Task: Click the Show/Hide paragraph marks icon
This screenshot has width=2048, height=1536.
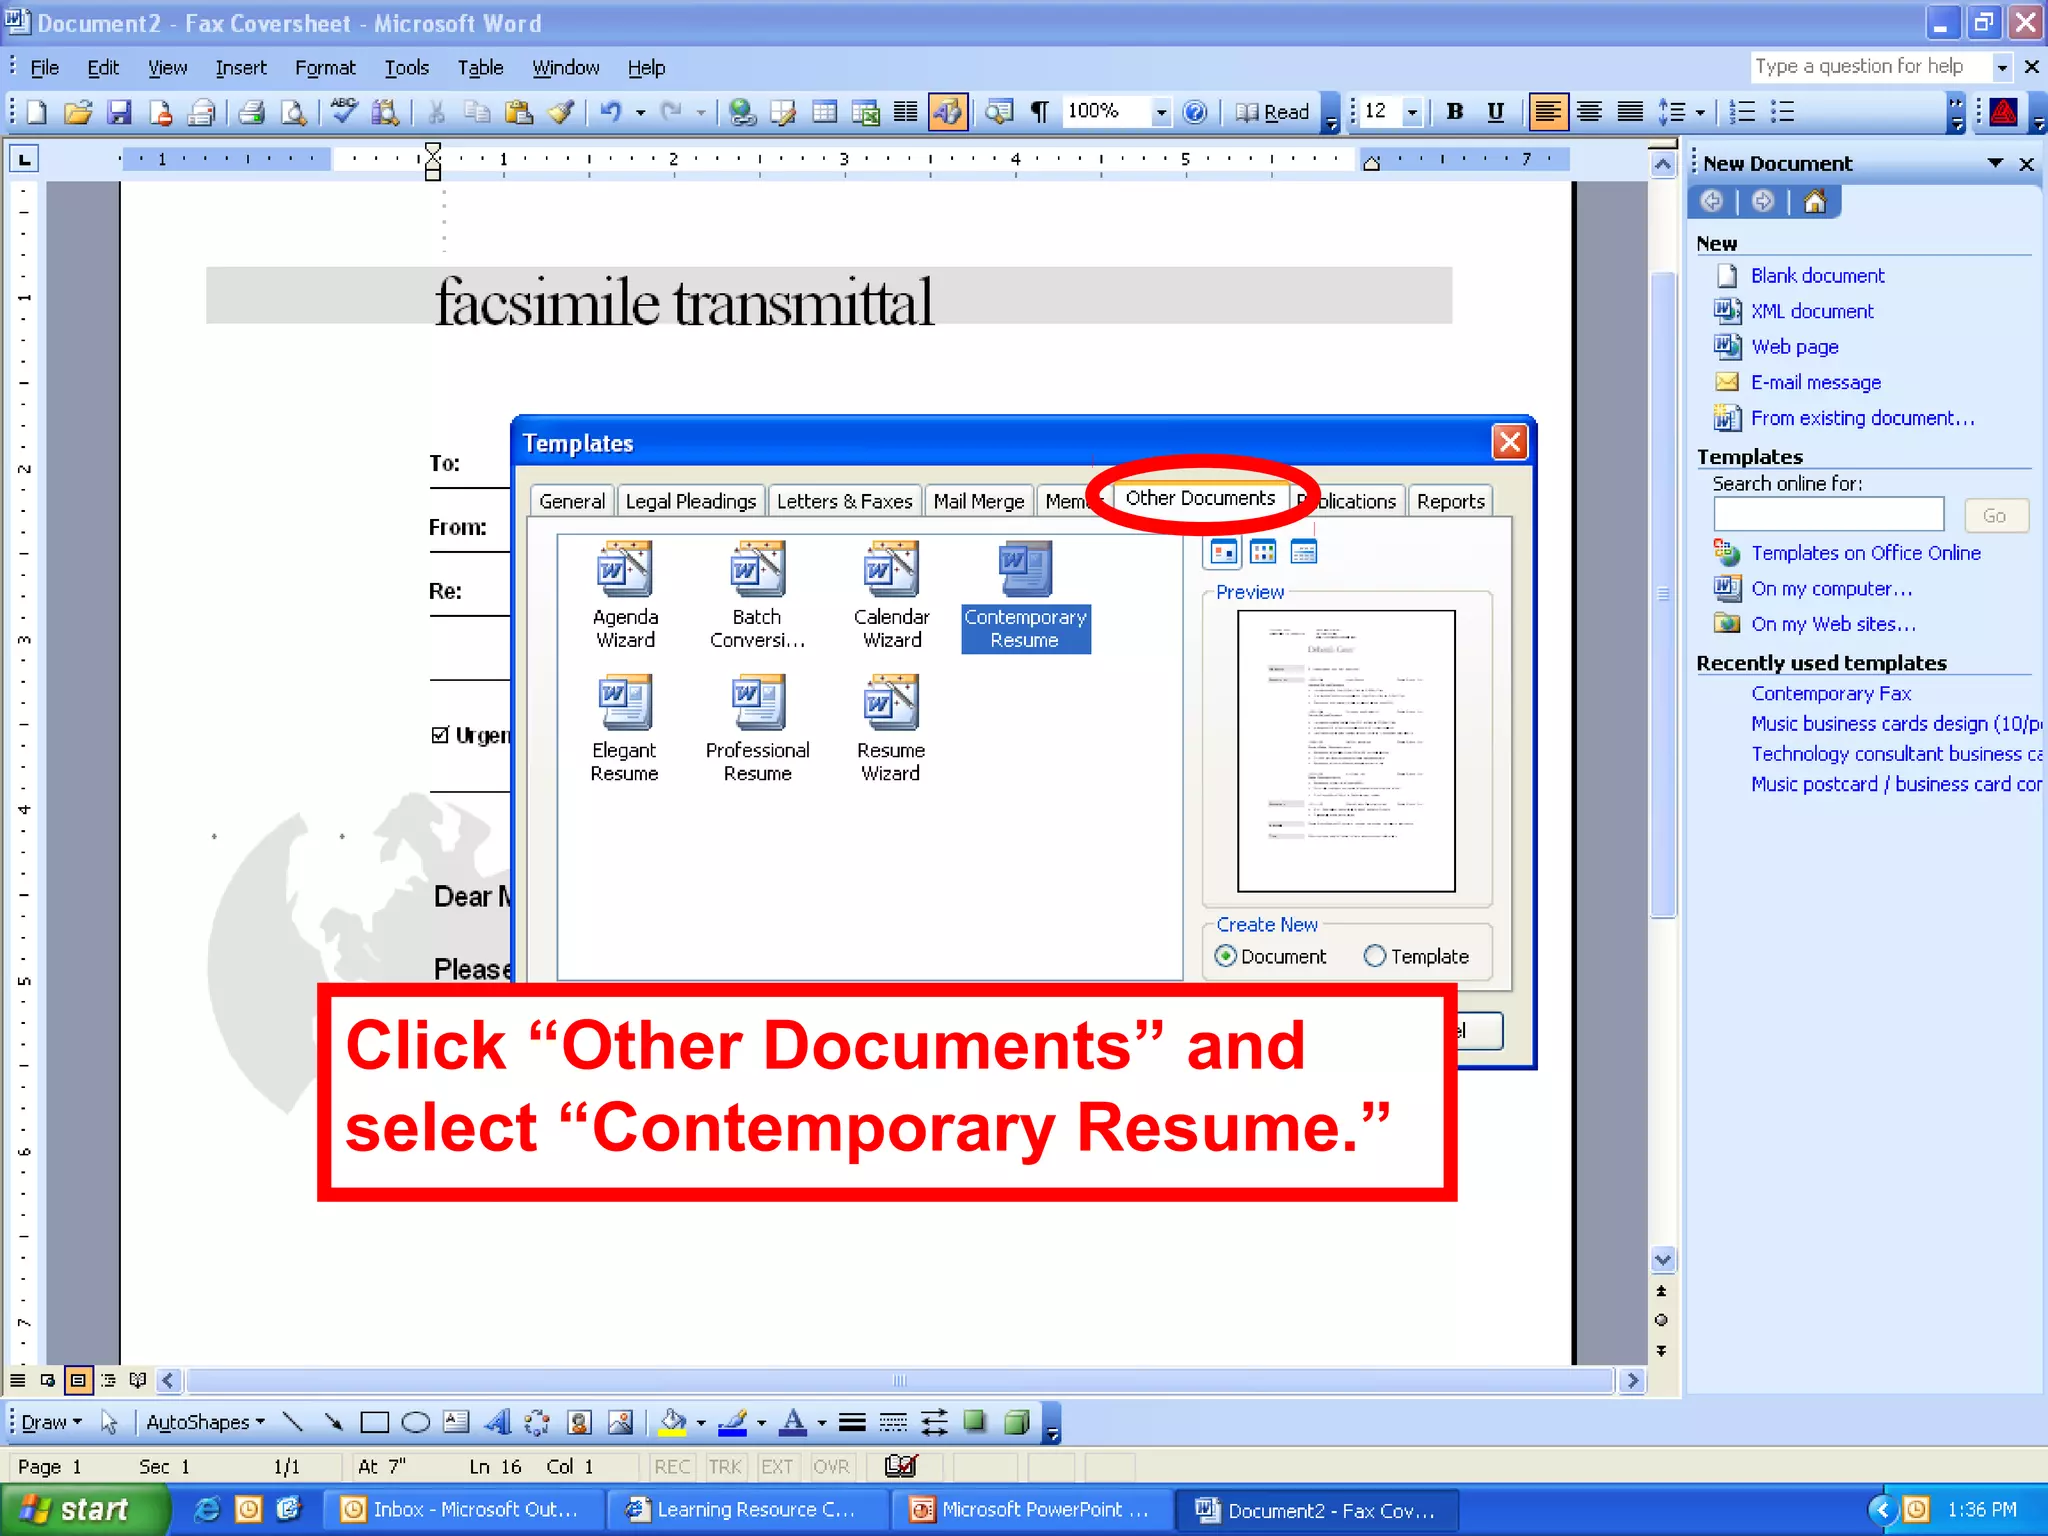Action: pos(1039,112)
